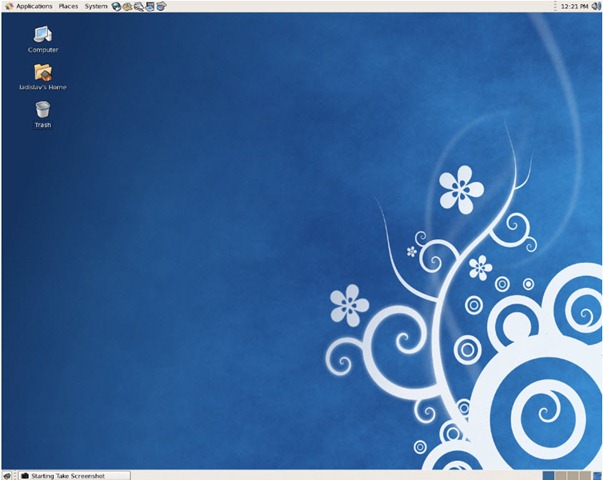Image resolution: width=603 pixels, height=480 pixels.
Task: Open ladislav's Home folder icon
Action: click(43, 77)
